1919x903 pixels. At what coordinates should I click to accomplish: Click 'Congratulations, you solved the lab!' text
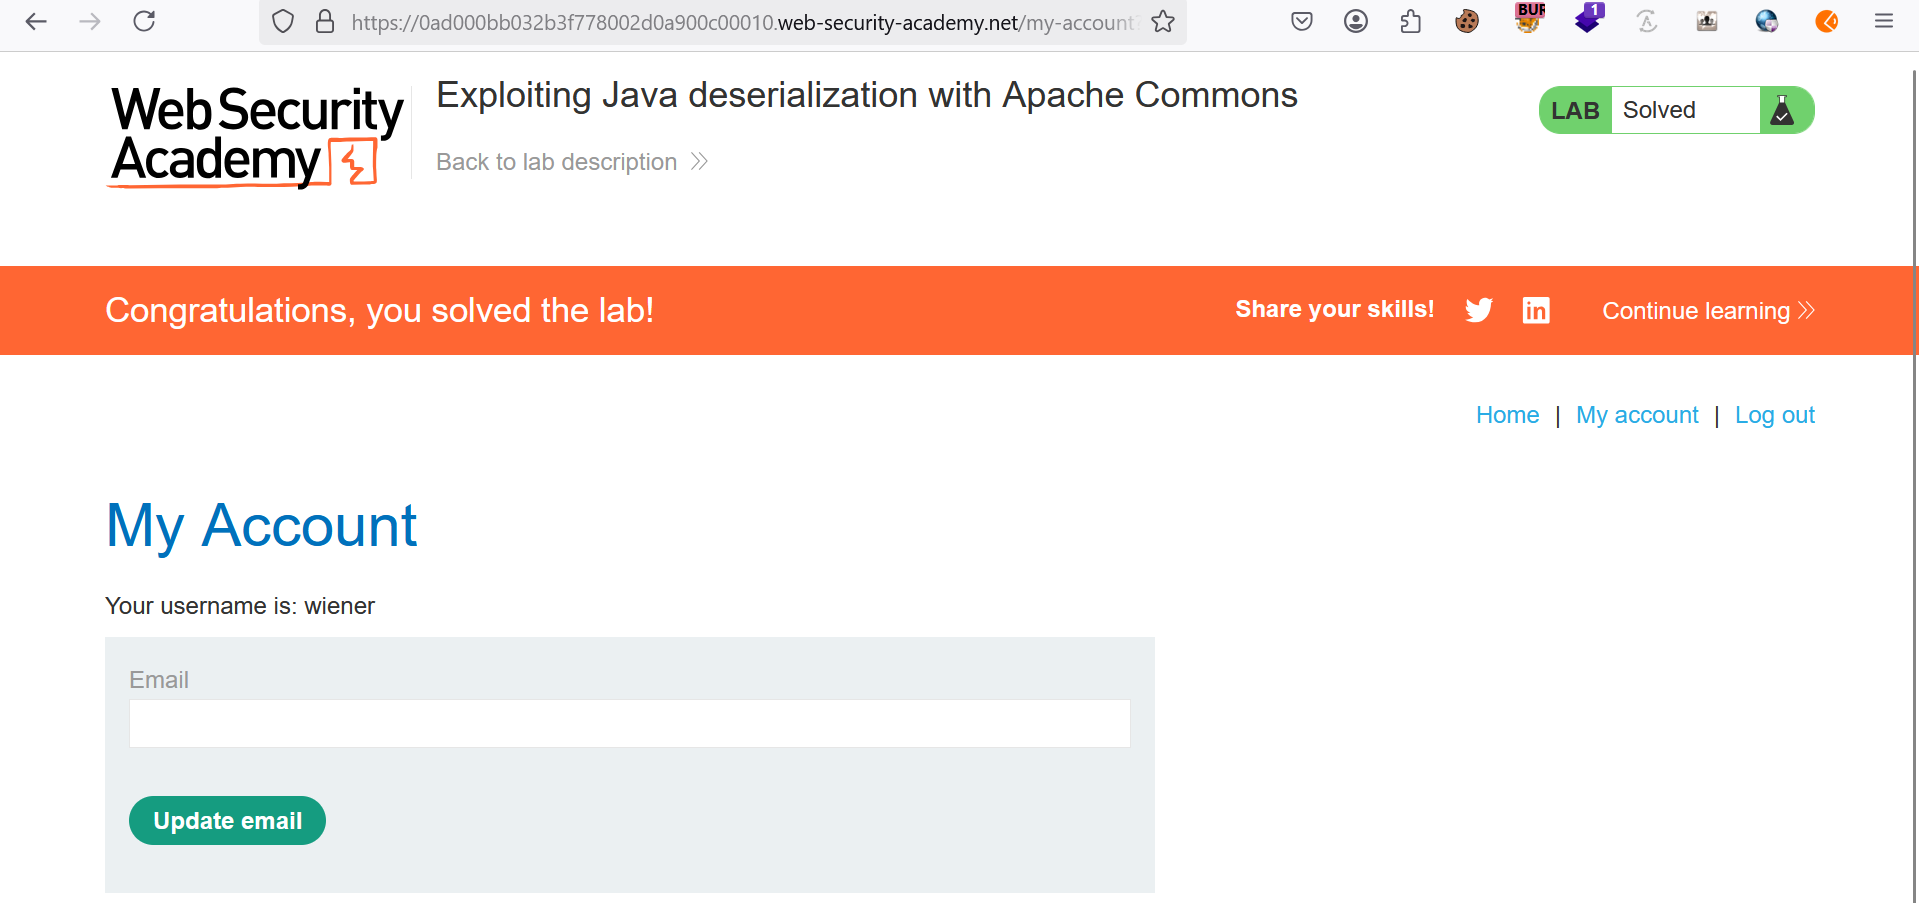(x=380, y=311)
